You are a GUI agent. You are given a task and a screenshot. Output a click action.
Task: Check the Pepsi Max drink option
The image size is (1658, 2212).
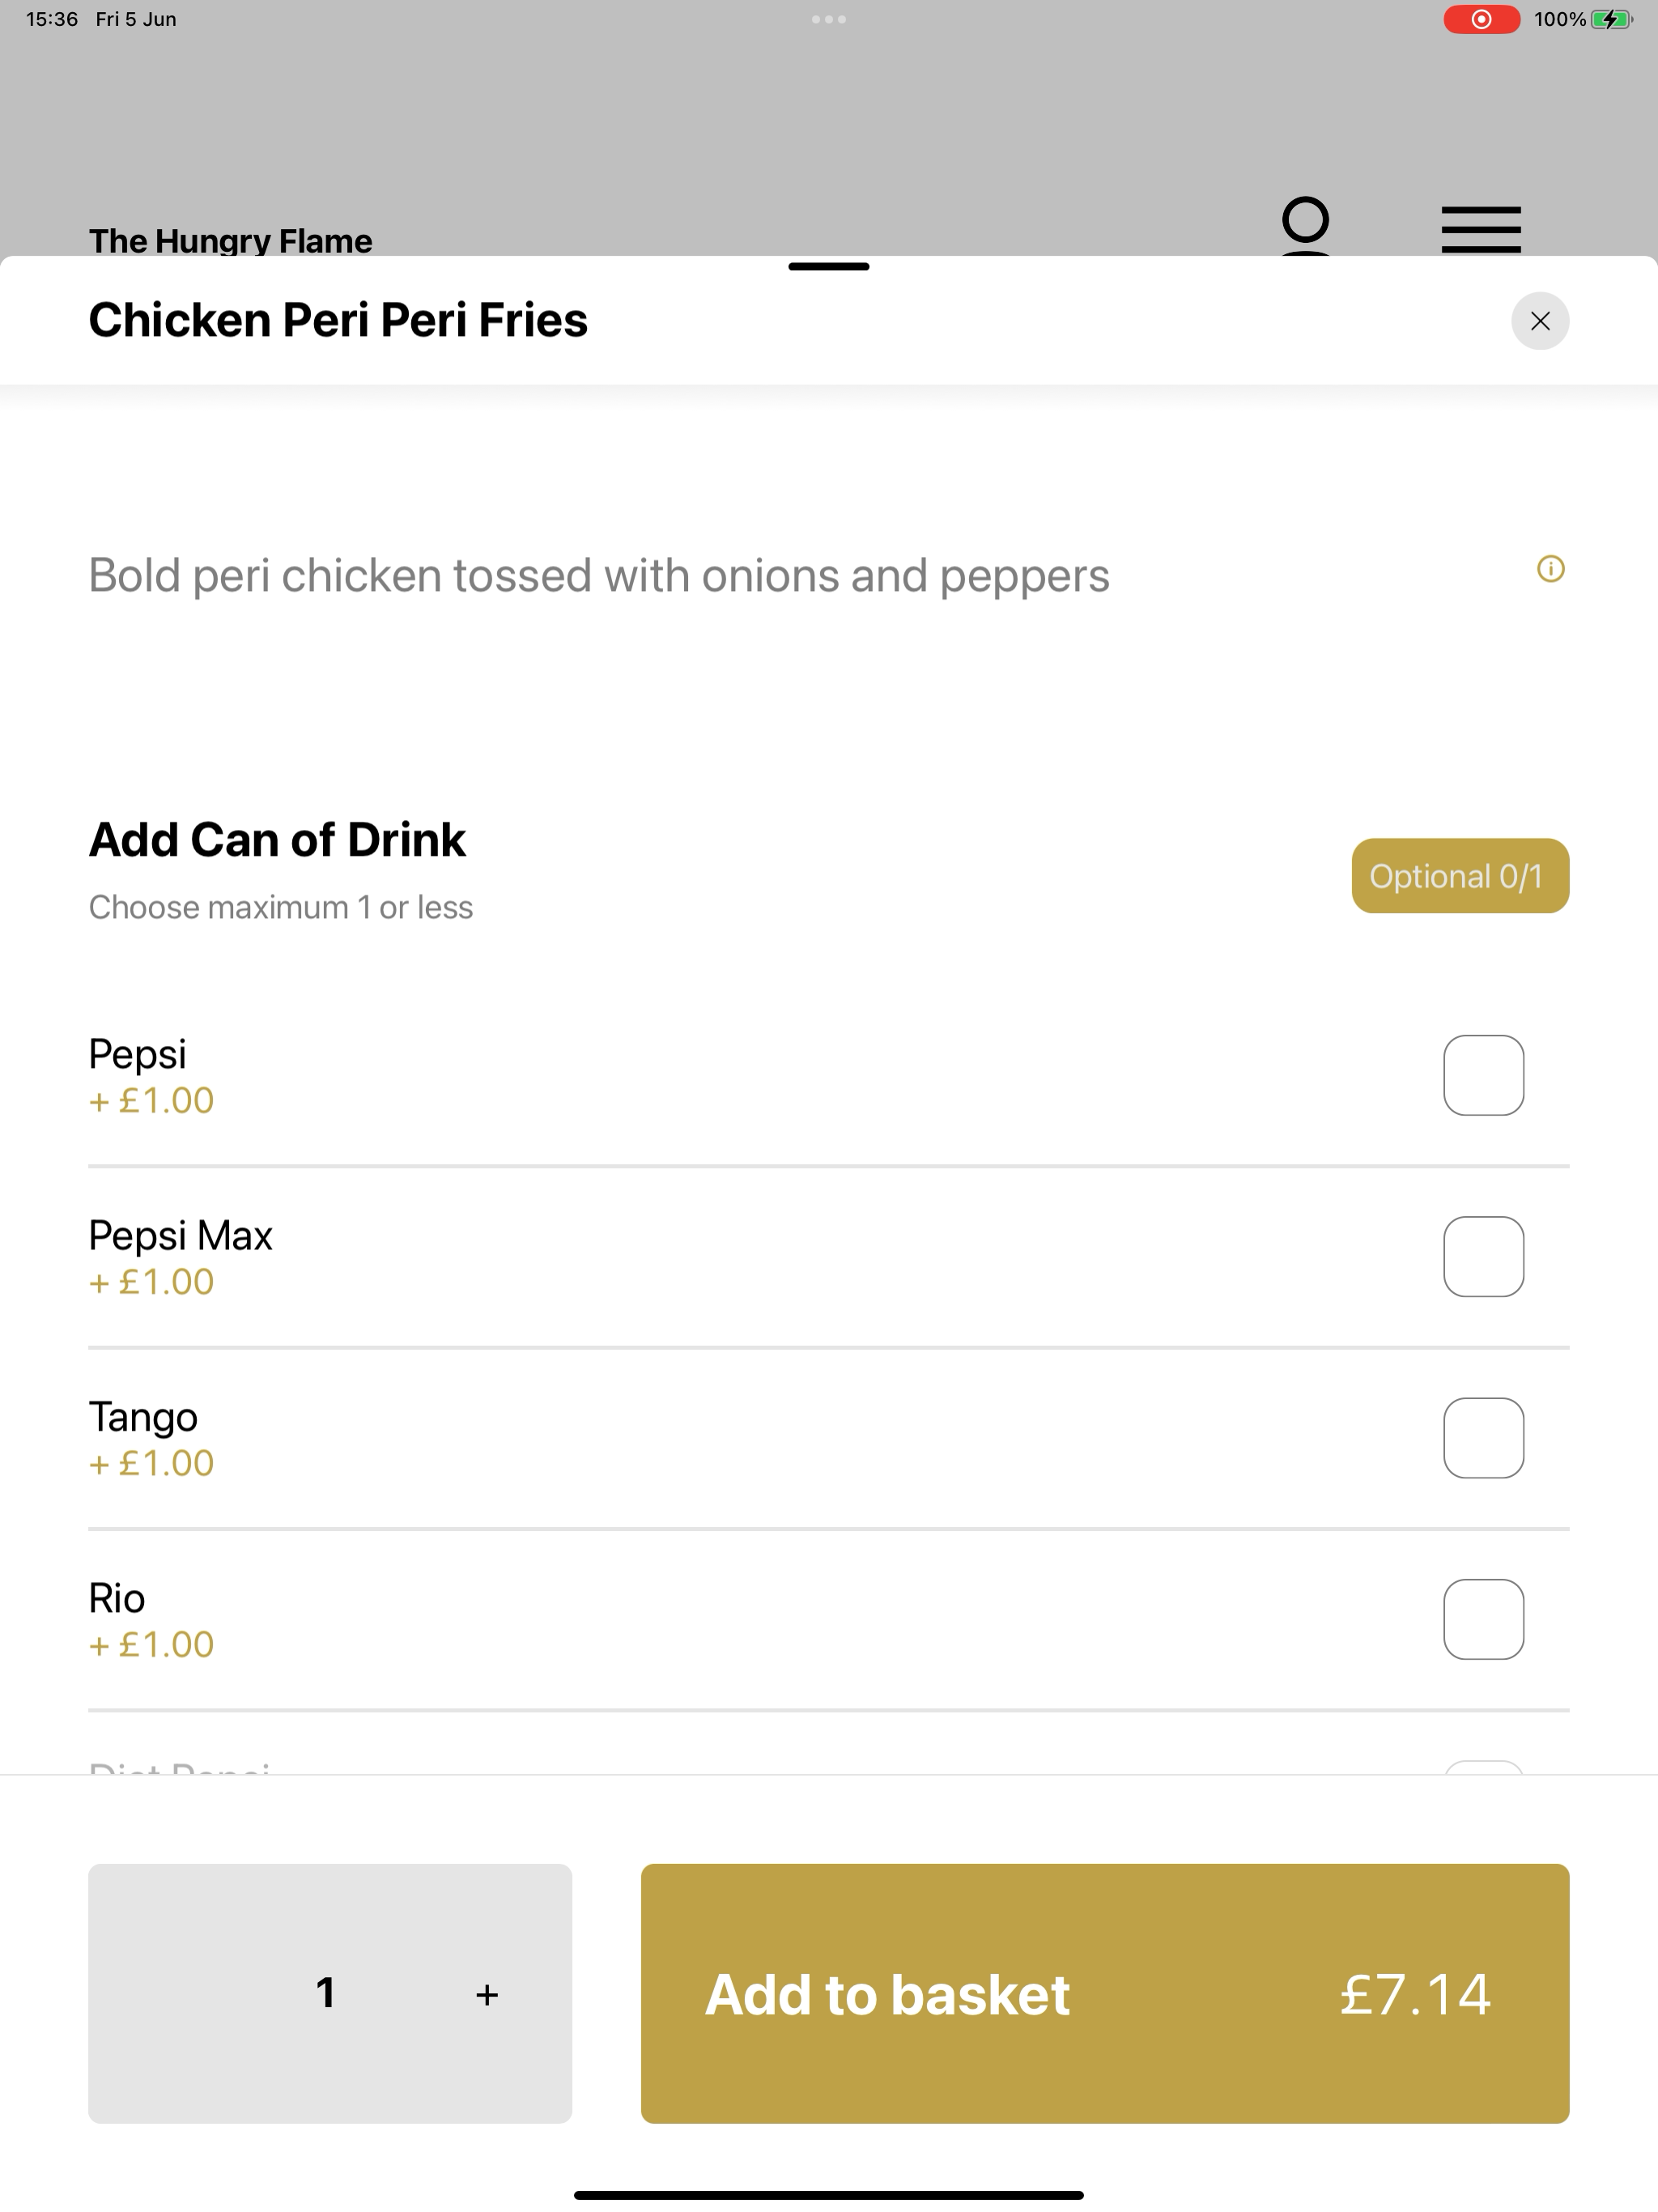pos(1483,1256)
